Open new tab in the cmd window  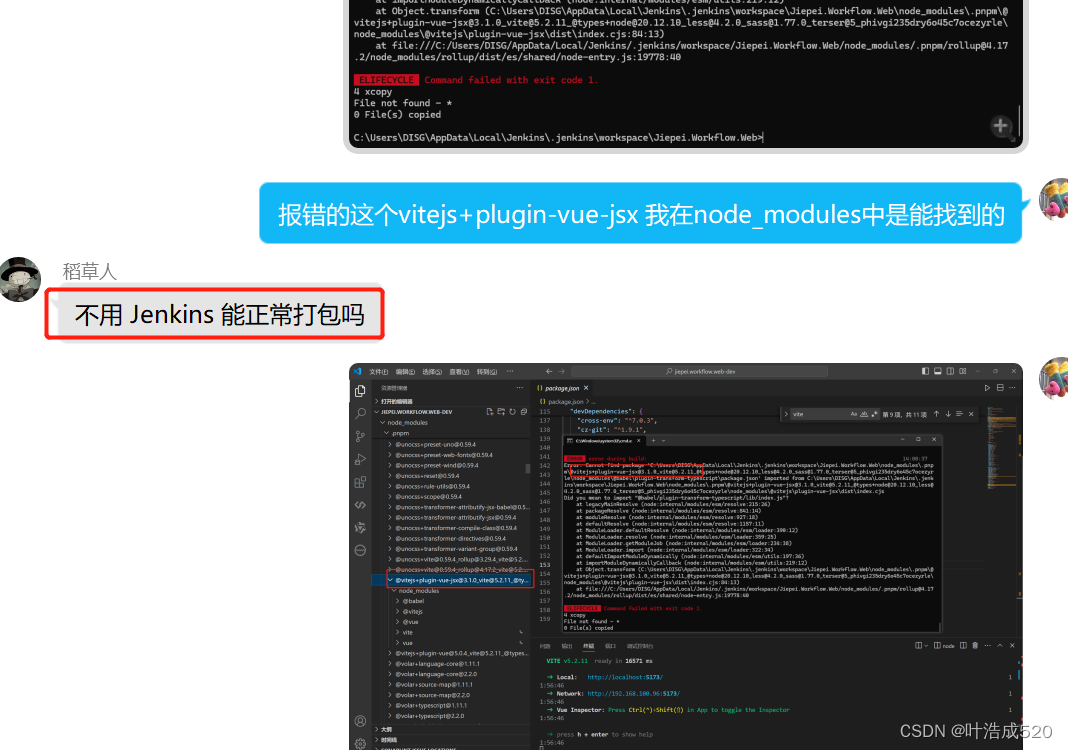[x=653, y=440]
